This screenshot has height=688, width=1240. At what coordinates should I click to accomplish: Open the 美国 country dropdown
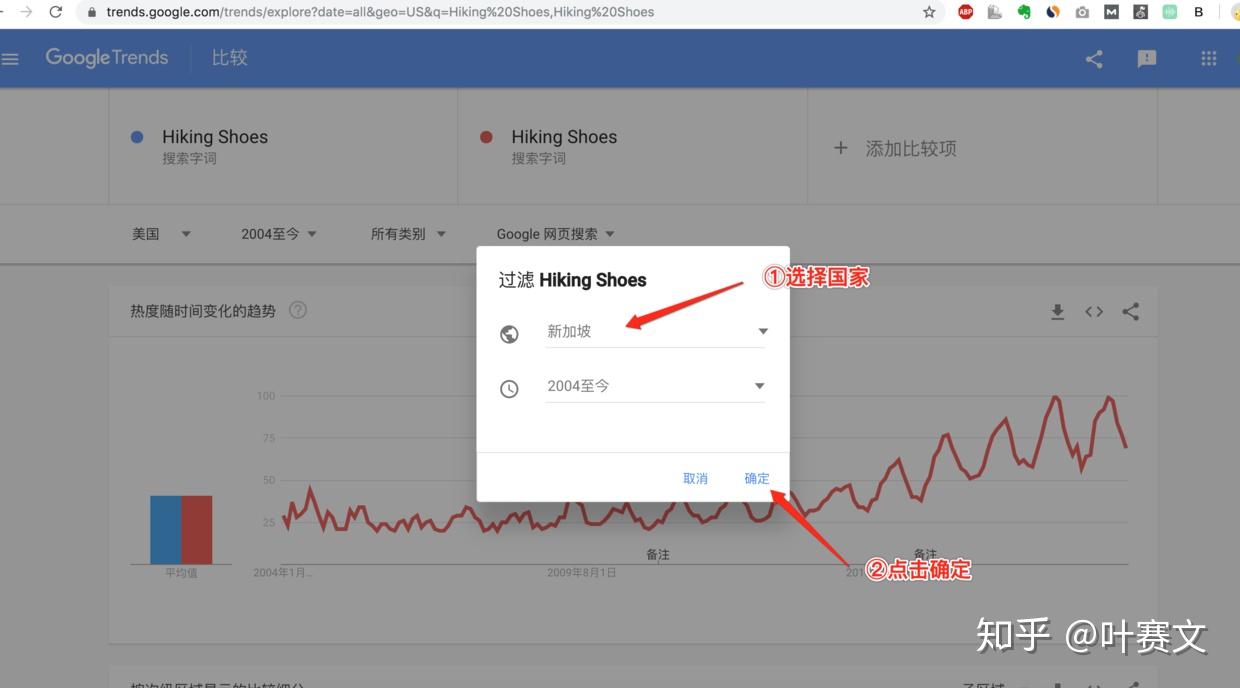tap(161, 234)
